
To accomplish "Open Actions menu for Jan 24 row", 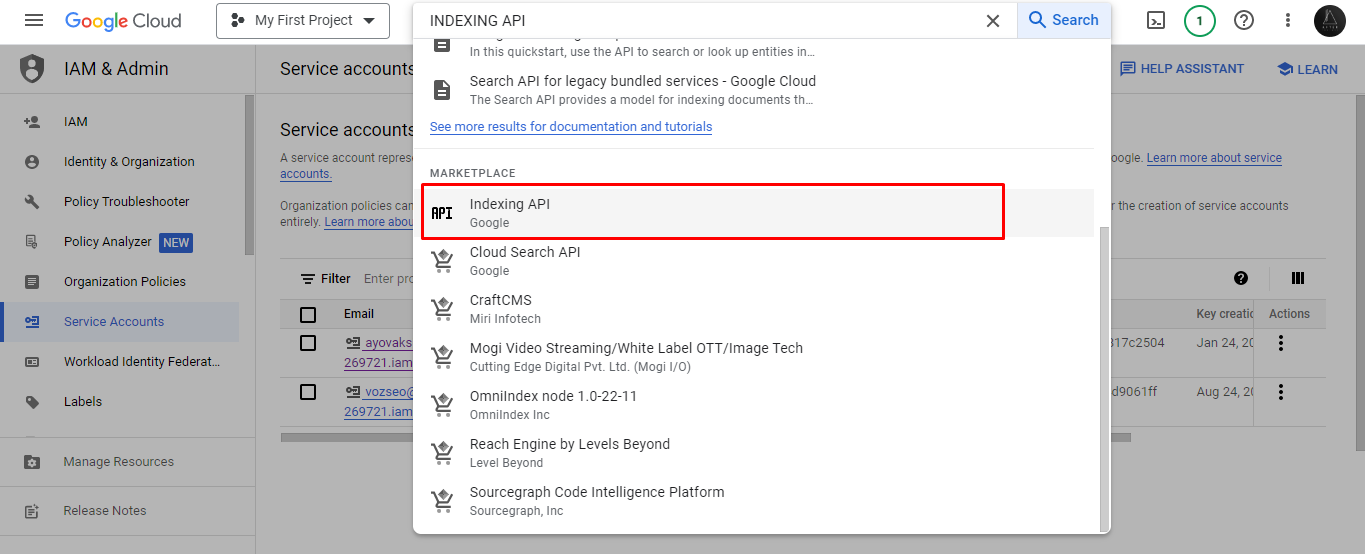I will point(1281,343).
